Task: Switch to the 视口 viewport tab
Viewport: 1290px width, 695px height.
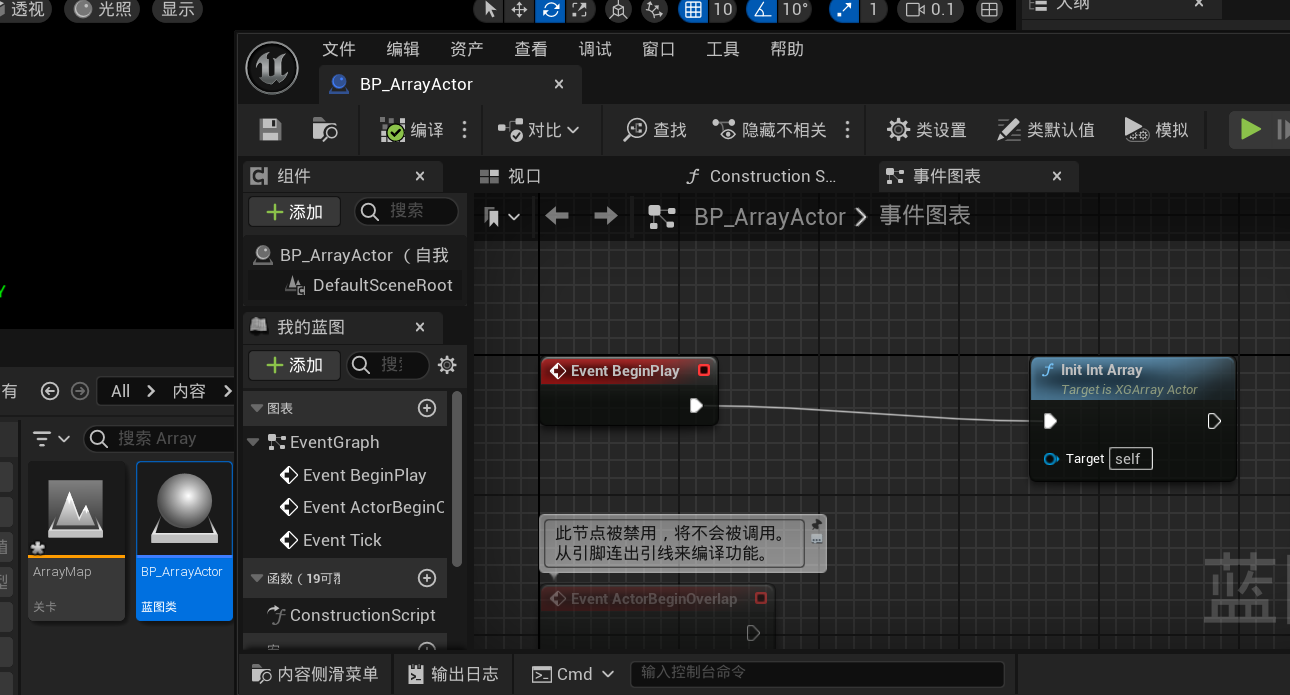Action: (x=511, y=176)
